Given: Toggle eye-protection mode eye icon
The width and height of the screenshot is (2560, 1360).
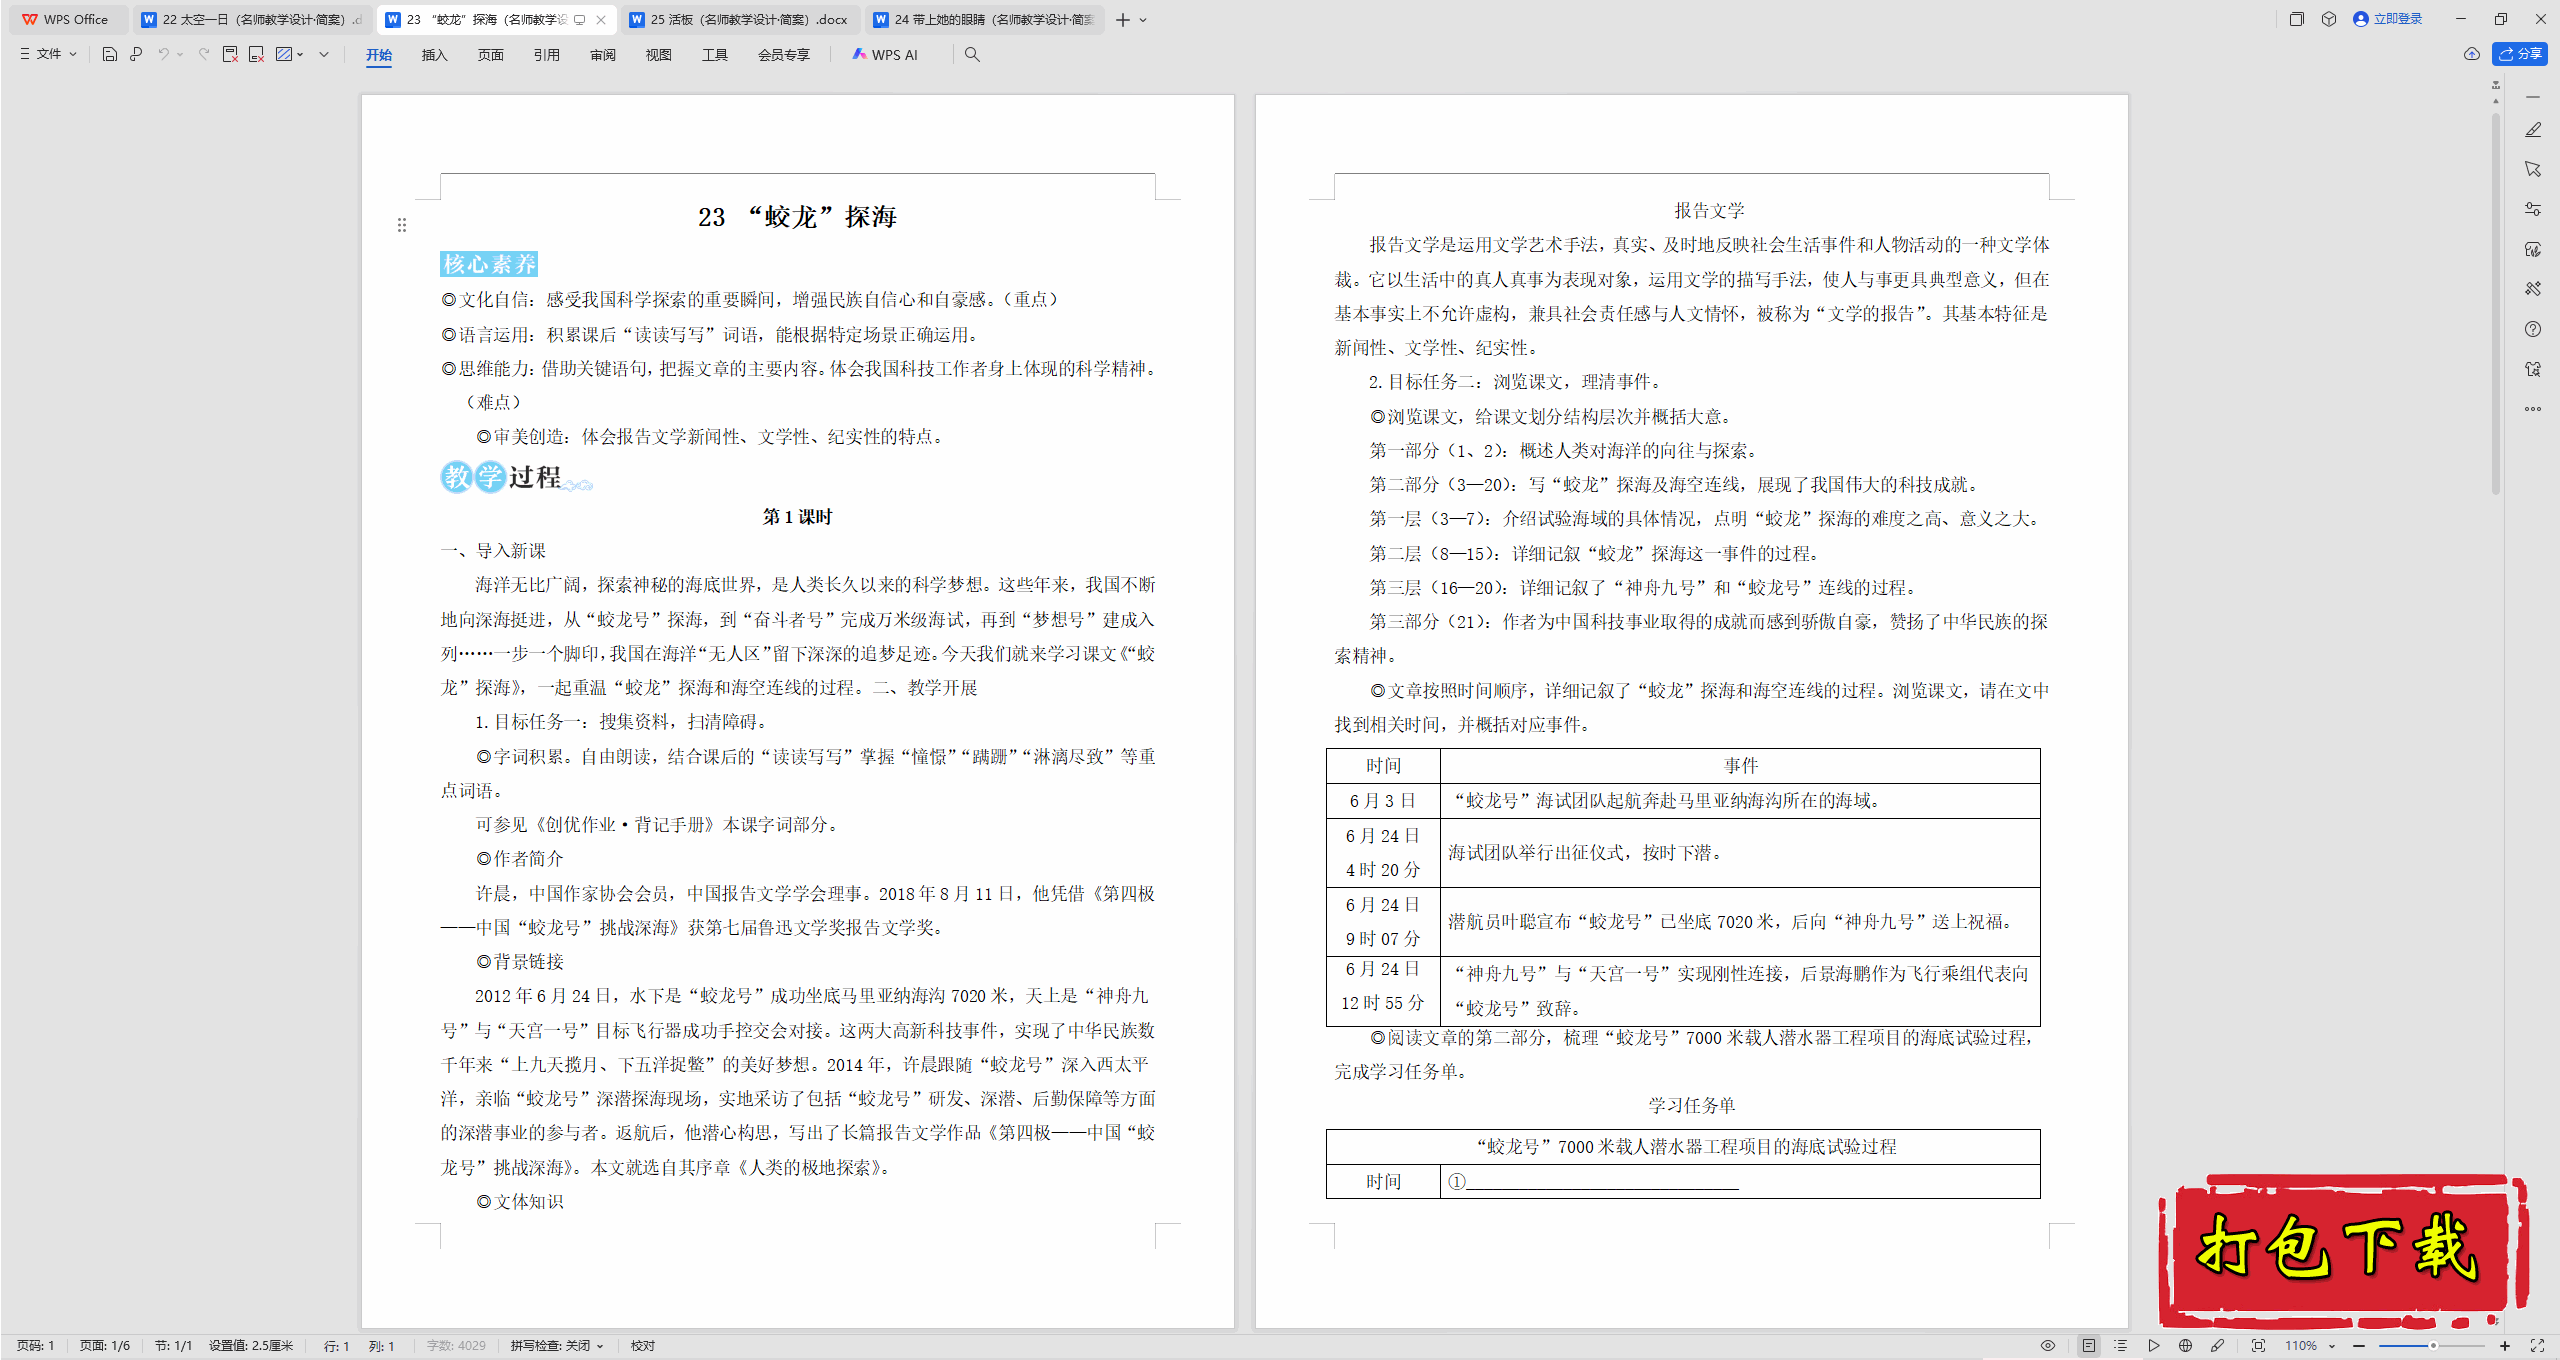Looking at the screenshot, I should pyautogui.click(x=2048, y=1346).
